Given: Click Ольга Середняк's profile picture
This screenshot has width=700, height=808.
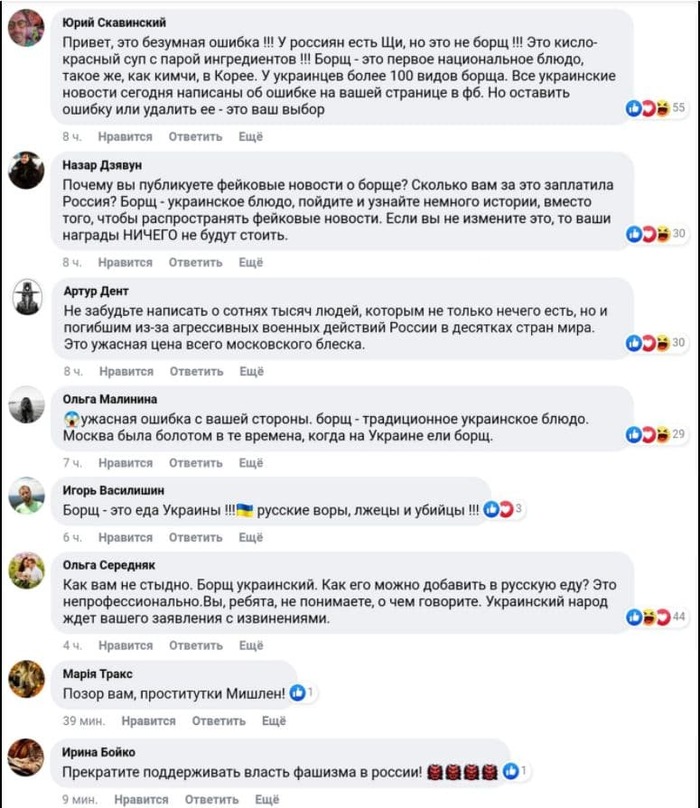Looking at the screenshot, I should 26,570.
